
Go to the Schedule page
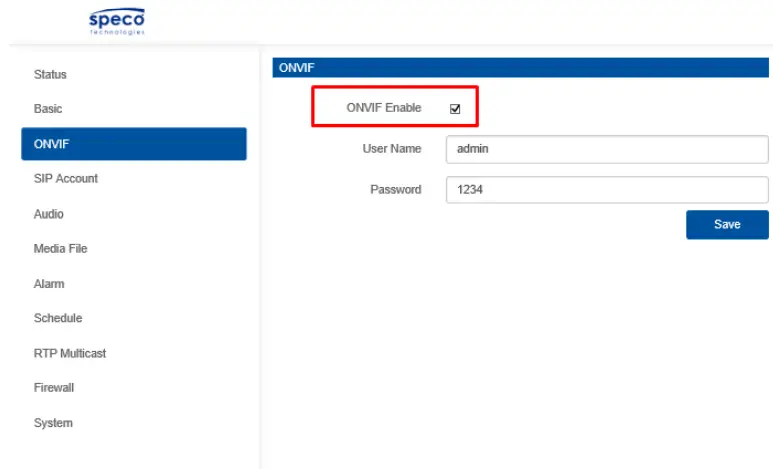click(58, 318)
